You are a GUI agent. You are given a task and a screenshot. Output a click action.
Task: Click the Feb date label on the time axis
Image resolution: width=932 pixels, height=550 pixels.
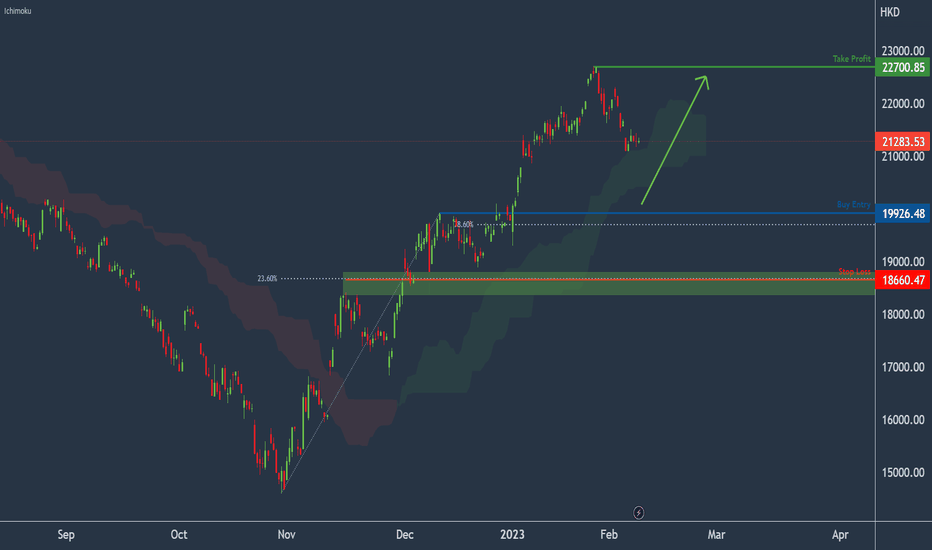pyautogui.click(x=609, y=535)
